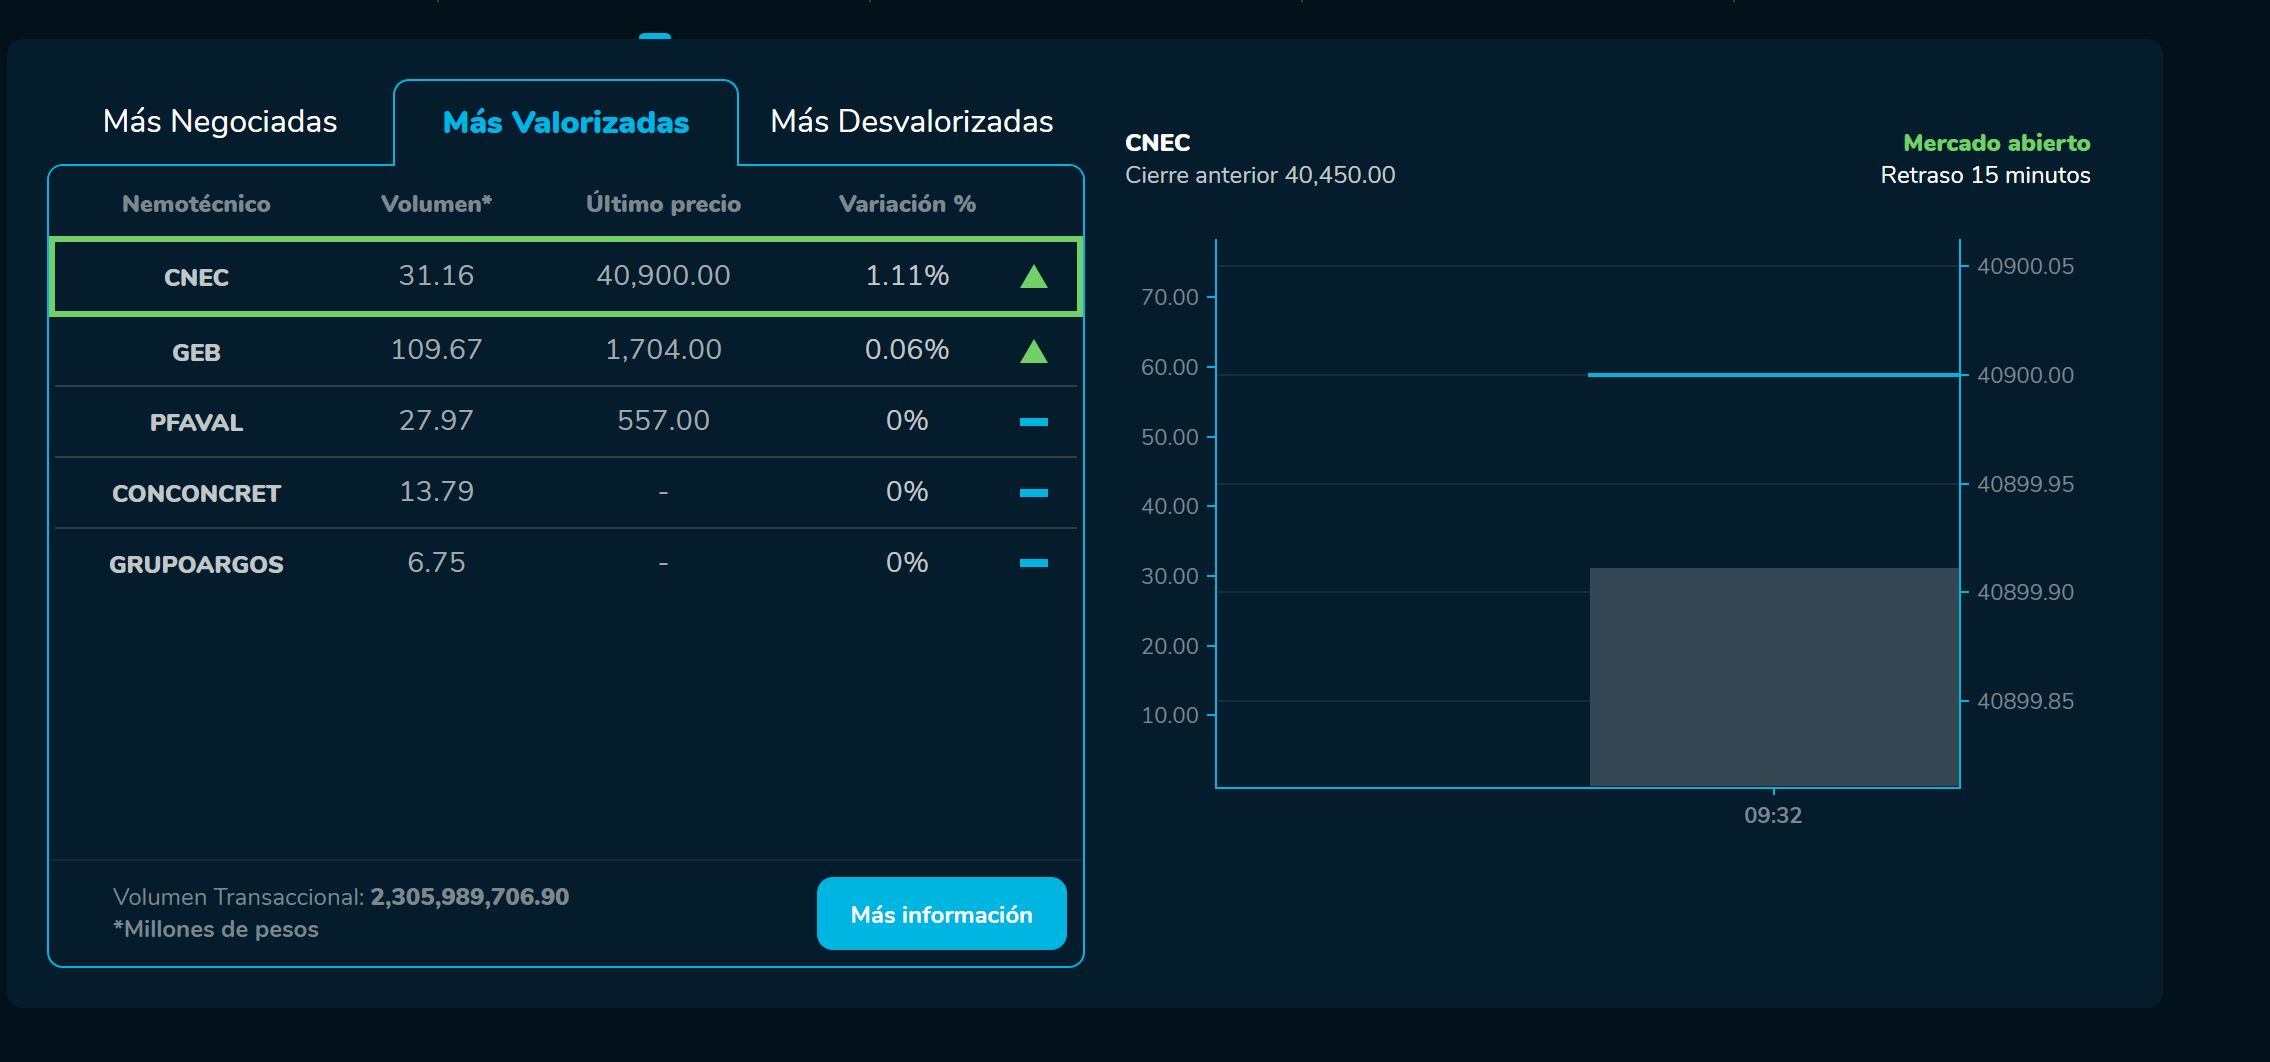The width and height of the screenshot is (2270, 1062).
Task: Click the Nemotécnico column header
Action: click(x=196, y=204)
